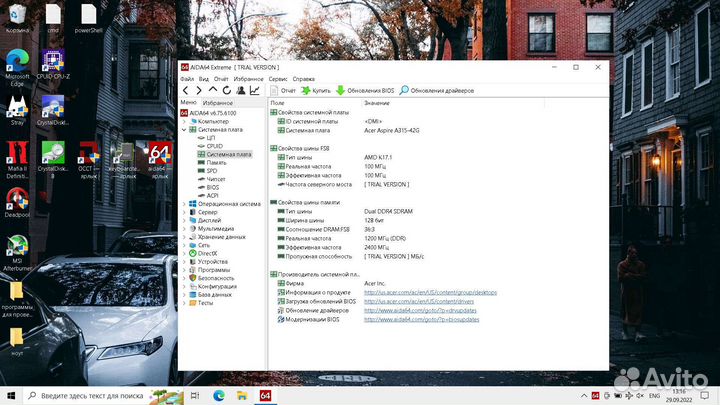Open the Справка menu
This screenshot has width=720, height=405.
coord(304,79)
